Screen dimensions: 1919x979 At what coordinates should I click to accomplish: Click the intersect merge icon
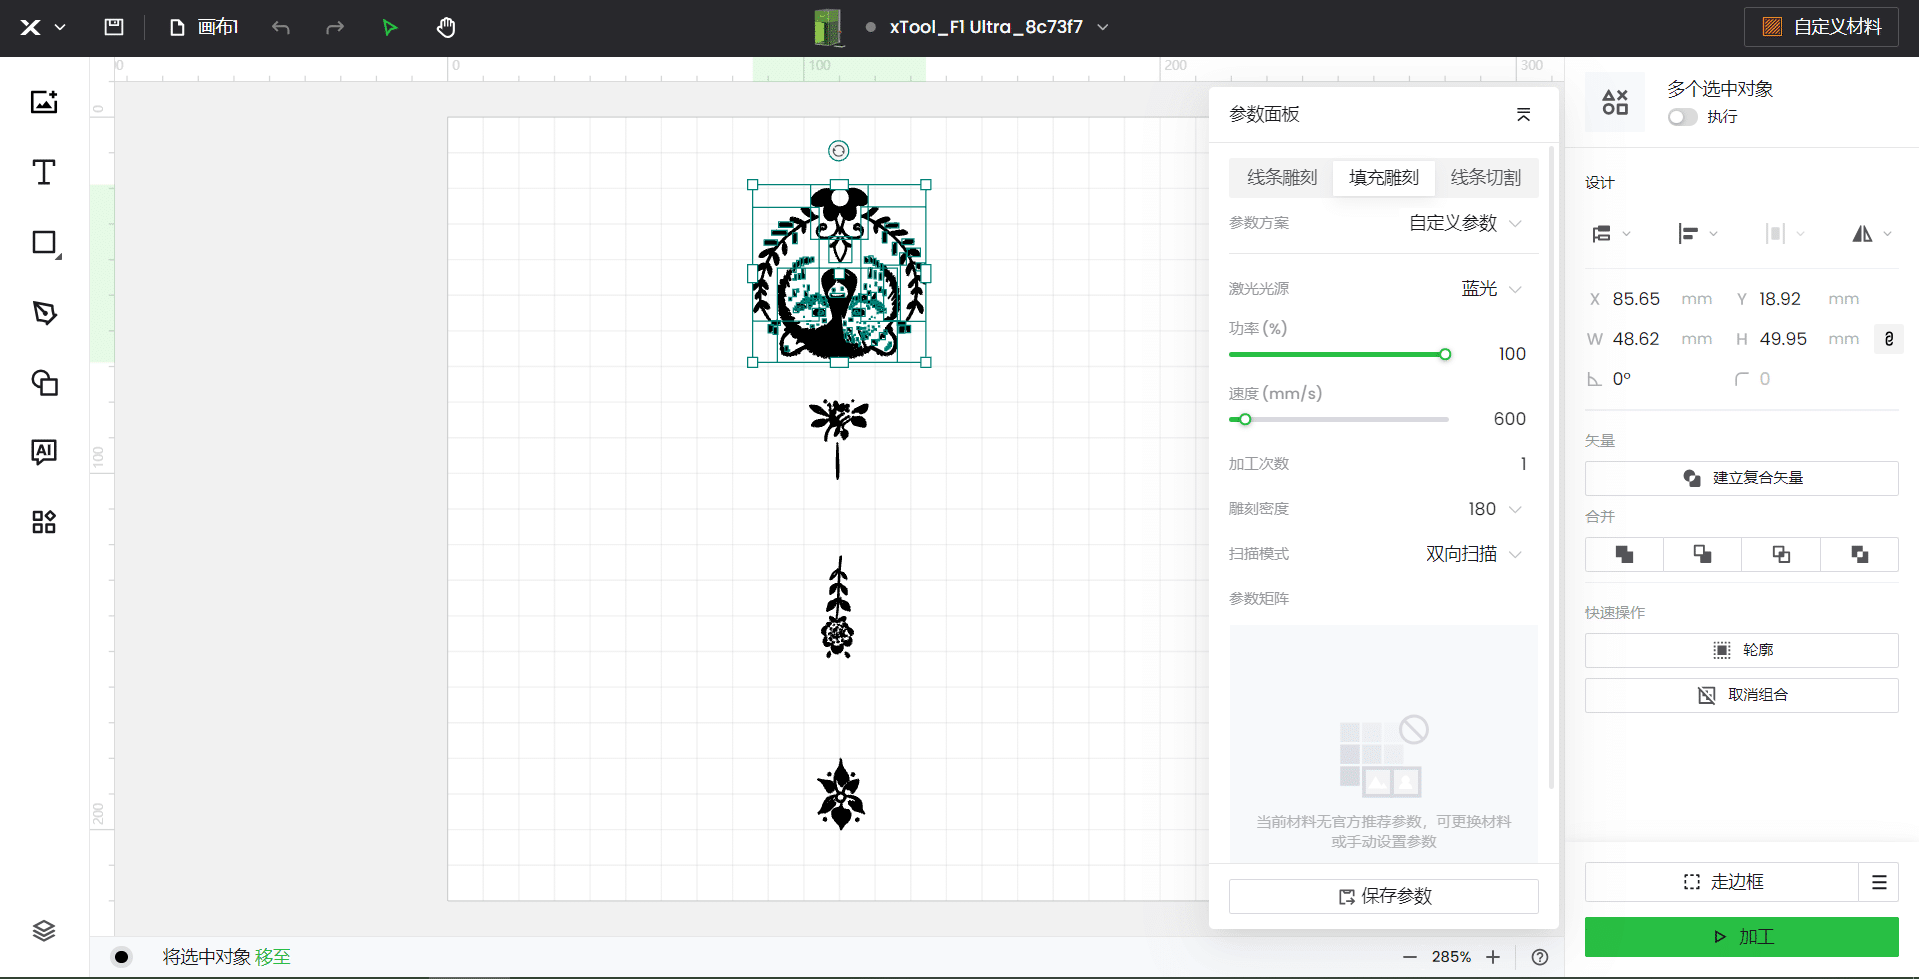(x=1781, y=554)
